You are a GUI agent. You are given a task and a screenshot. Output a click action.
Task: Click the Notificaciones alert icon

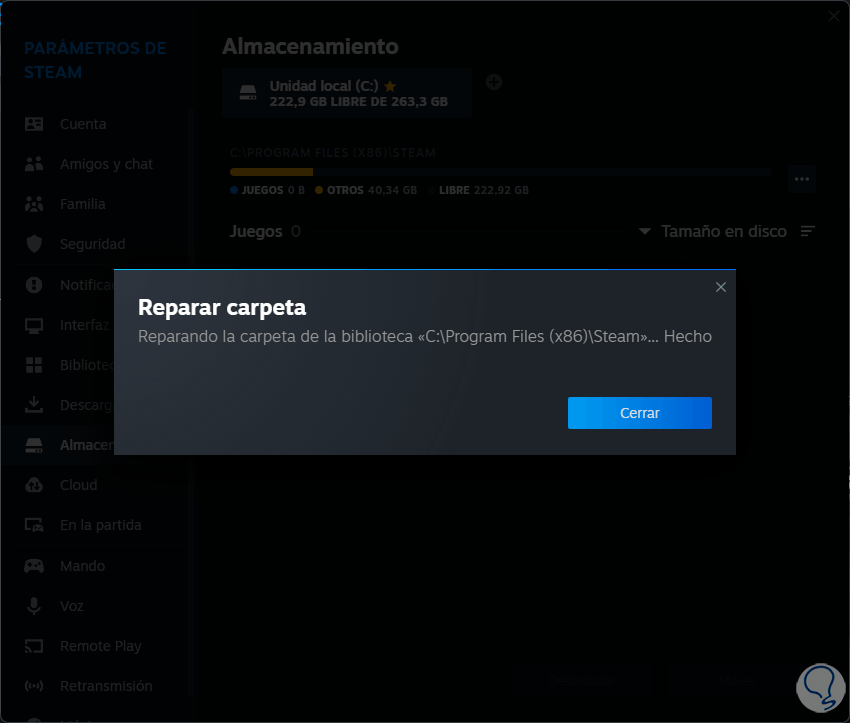click(34, 285)
